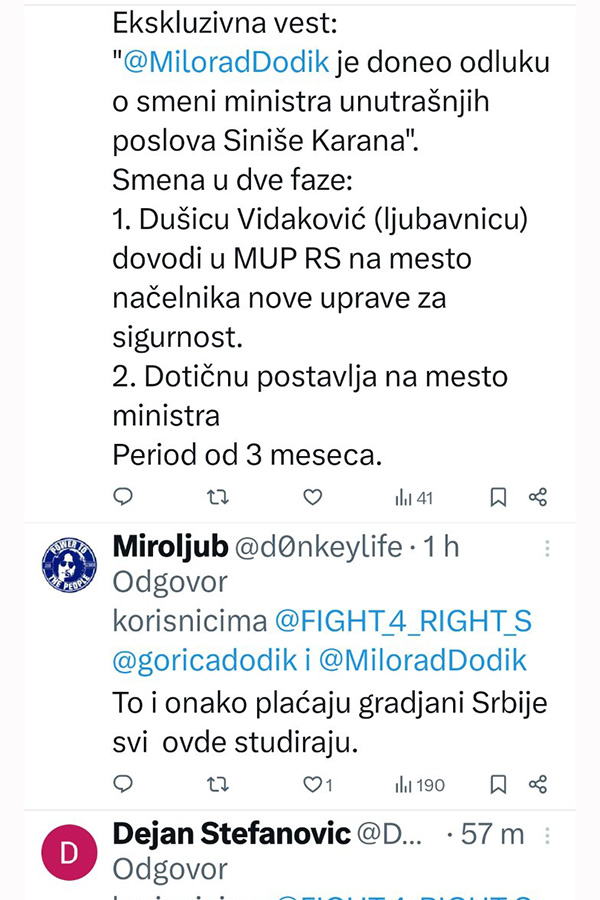Share the Ekskluzivna vest tweet
This screenshot has height=900, width=600.
[538, 497]
